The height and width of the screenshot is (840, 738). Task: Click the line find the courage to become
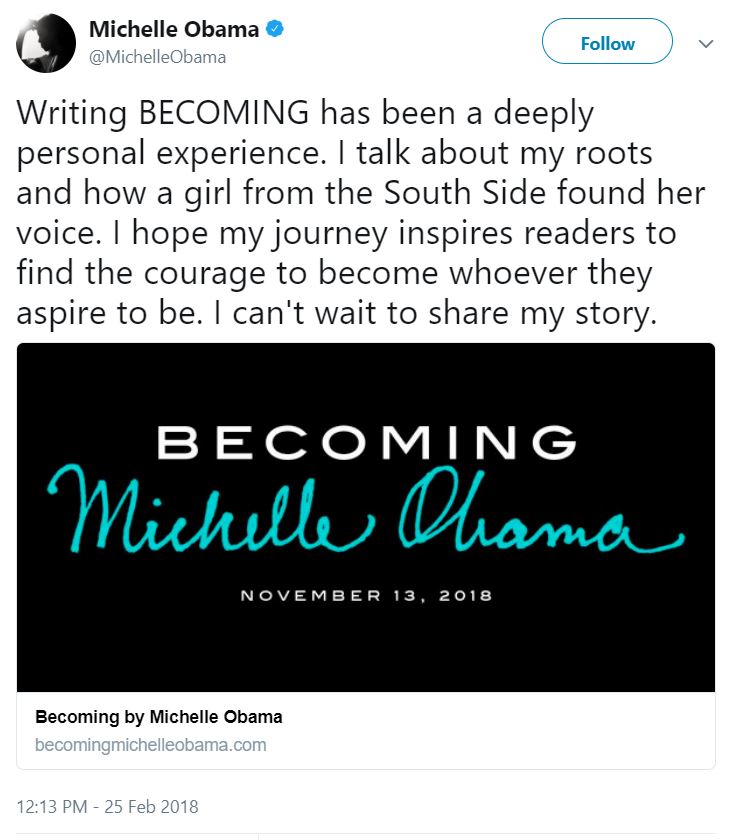334,273
